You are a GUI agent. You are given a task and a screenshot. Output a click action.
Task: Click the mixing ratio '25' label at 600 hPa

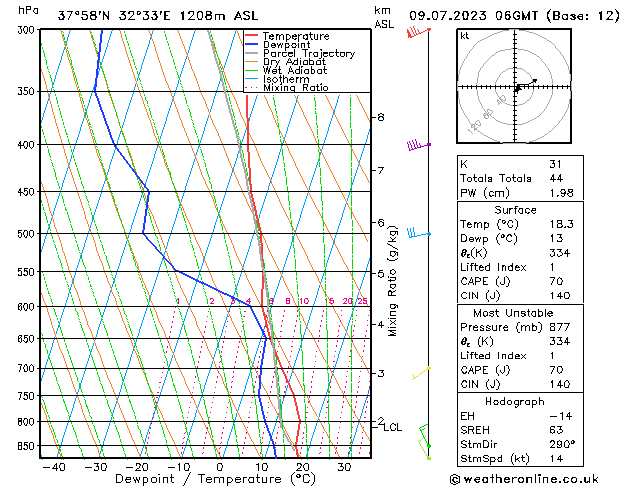(x=362, y=301)
